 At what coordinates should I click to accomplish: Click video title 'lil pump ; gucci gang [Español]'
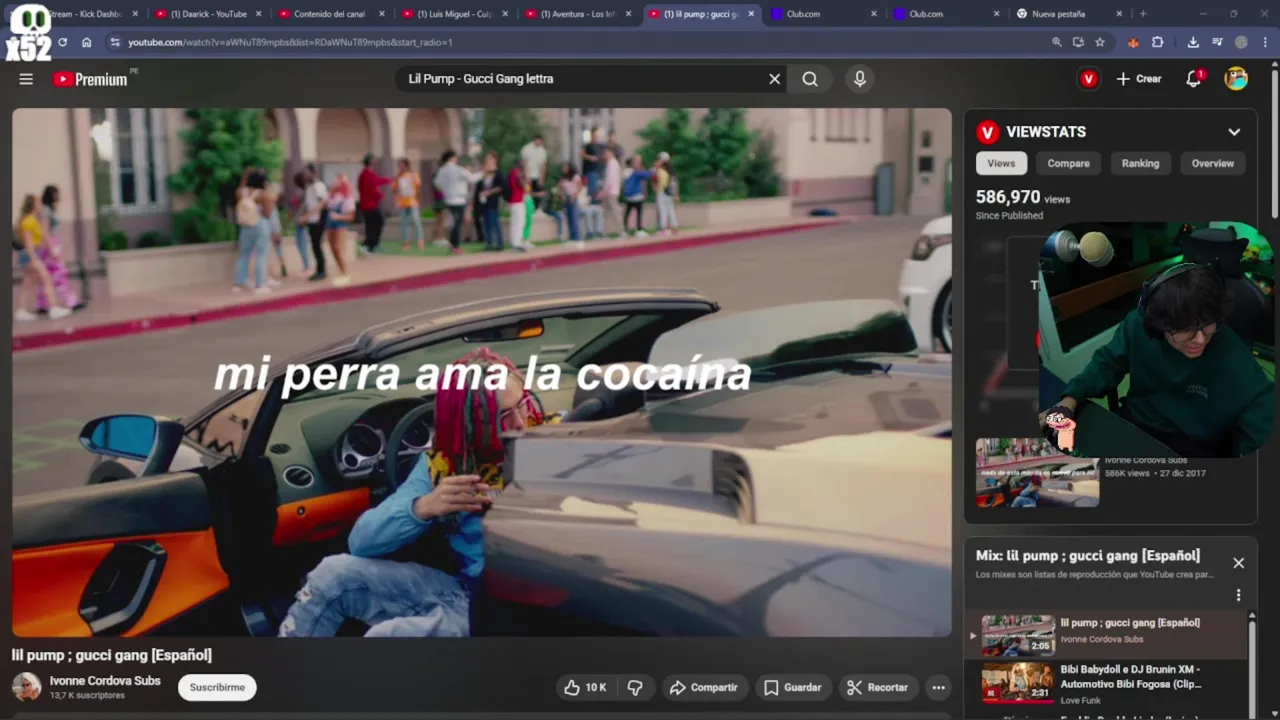click(x=112, y=655)
